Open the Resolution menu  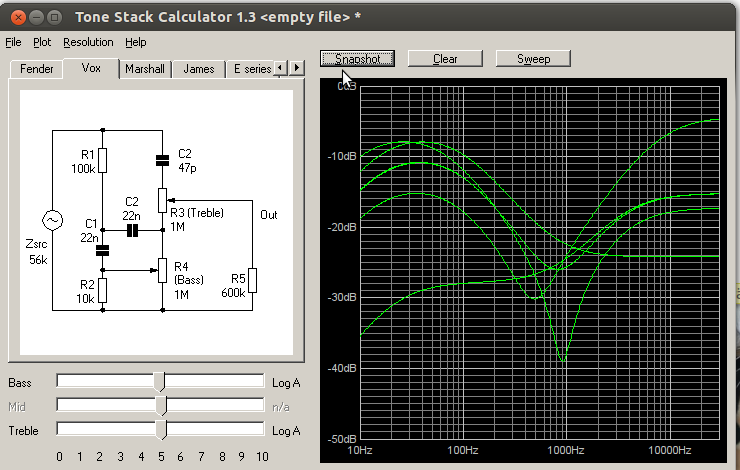(88, 42)
